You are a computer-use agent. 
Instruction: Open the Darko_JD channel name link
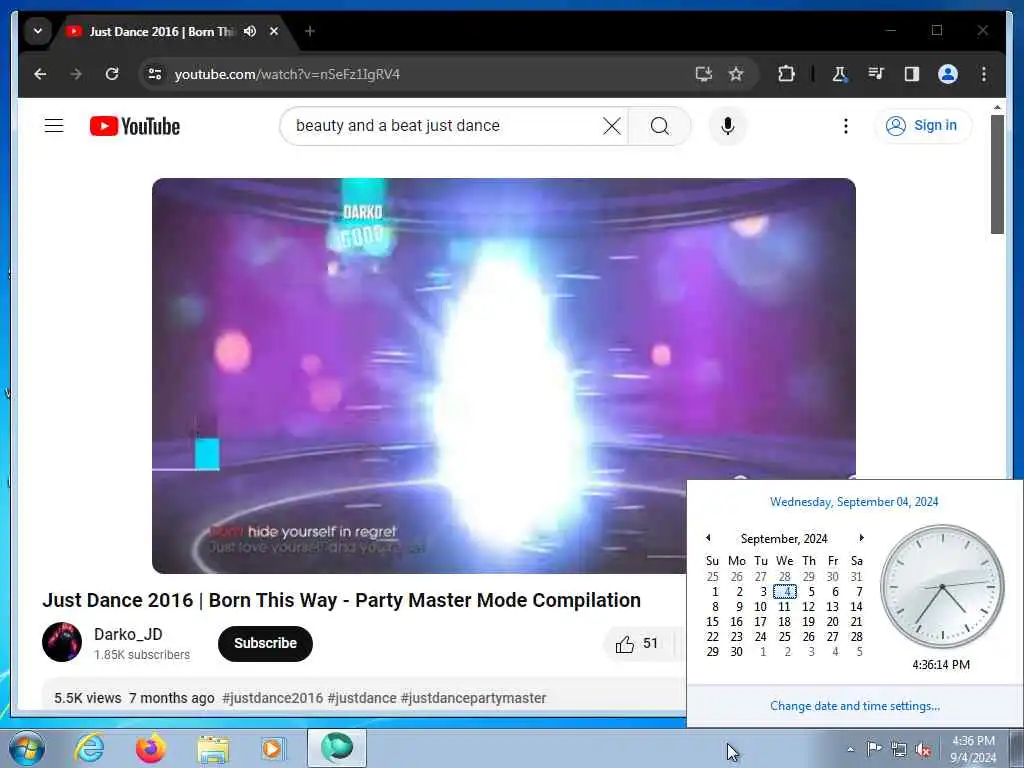[x=128, y=634]
